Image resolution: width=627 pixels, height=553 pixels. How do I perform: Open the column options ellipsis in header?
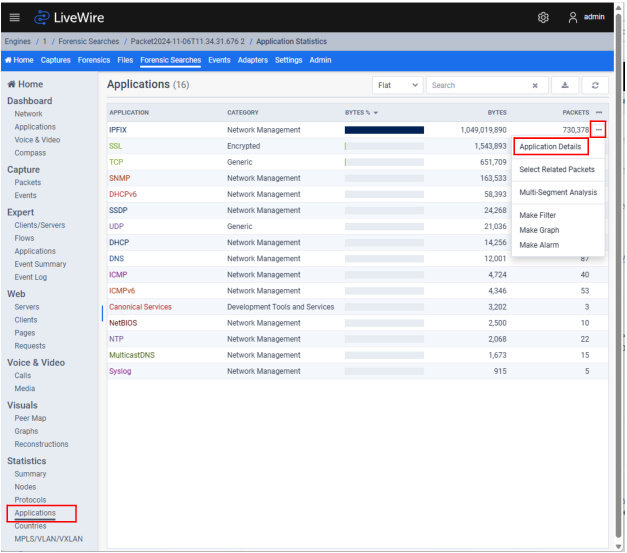pos(599,112)
